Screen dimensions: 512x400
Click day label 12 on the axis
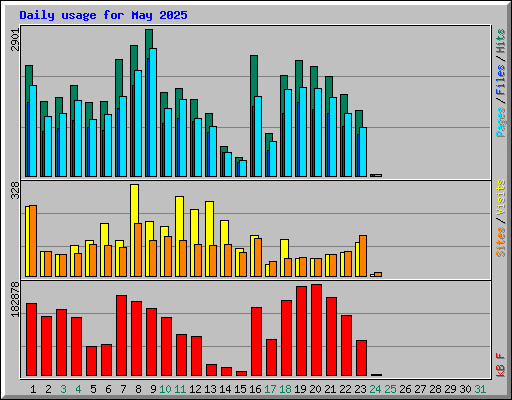[195, 389]
